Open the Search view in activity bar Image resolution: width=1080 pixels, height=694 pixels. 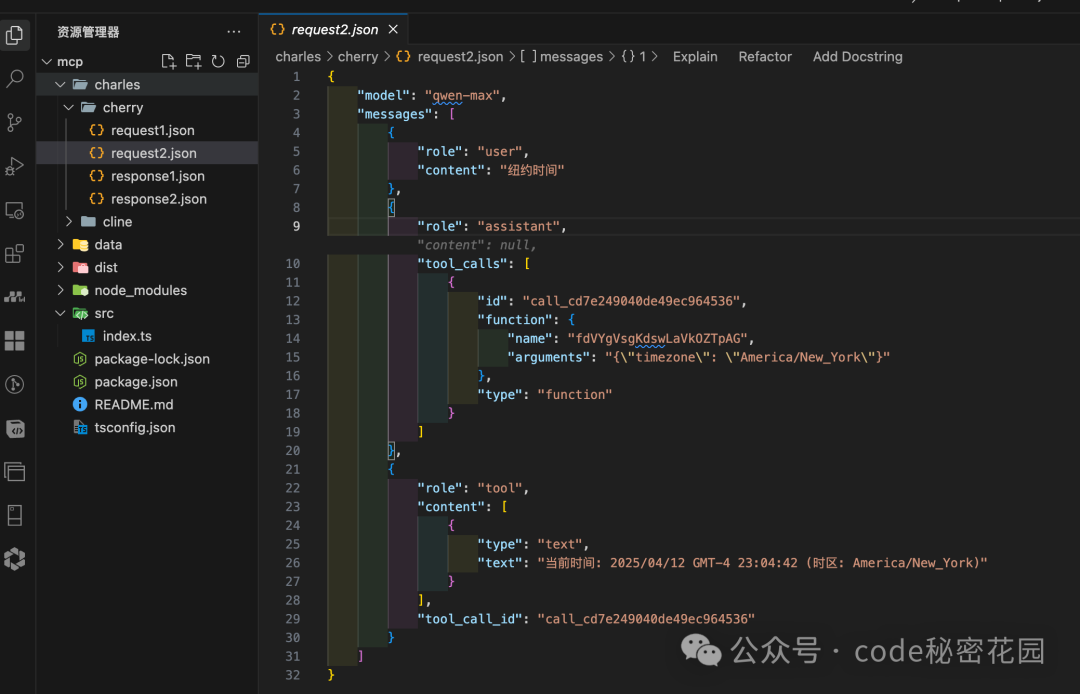[14, 78]
